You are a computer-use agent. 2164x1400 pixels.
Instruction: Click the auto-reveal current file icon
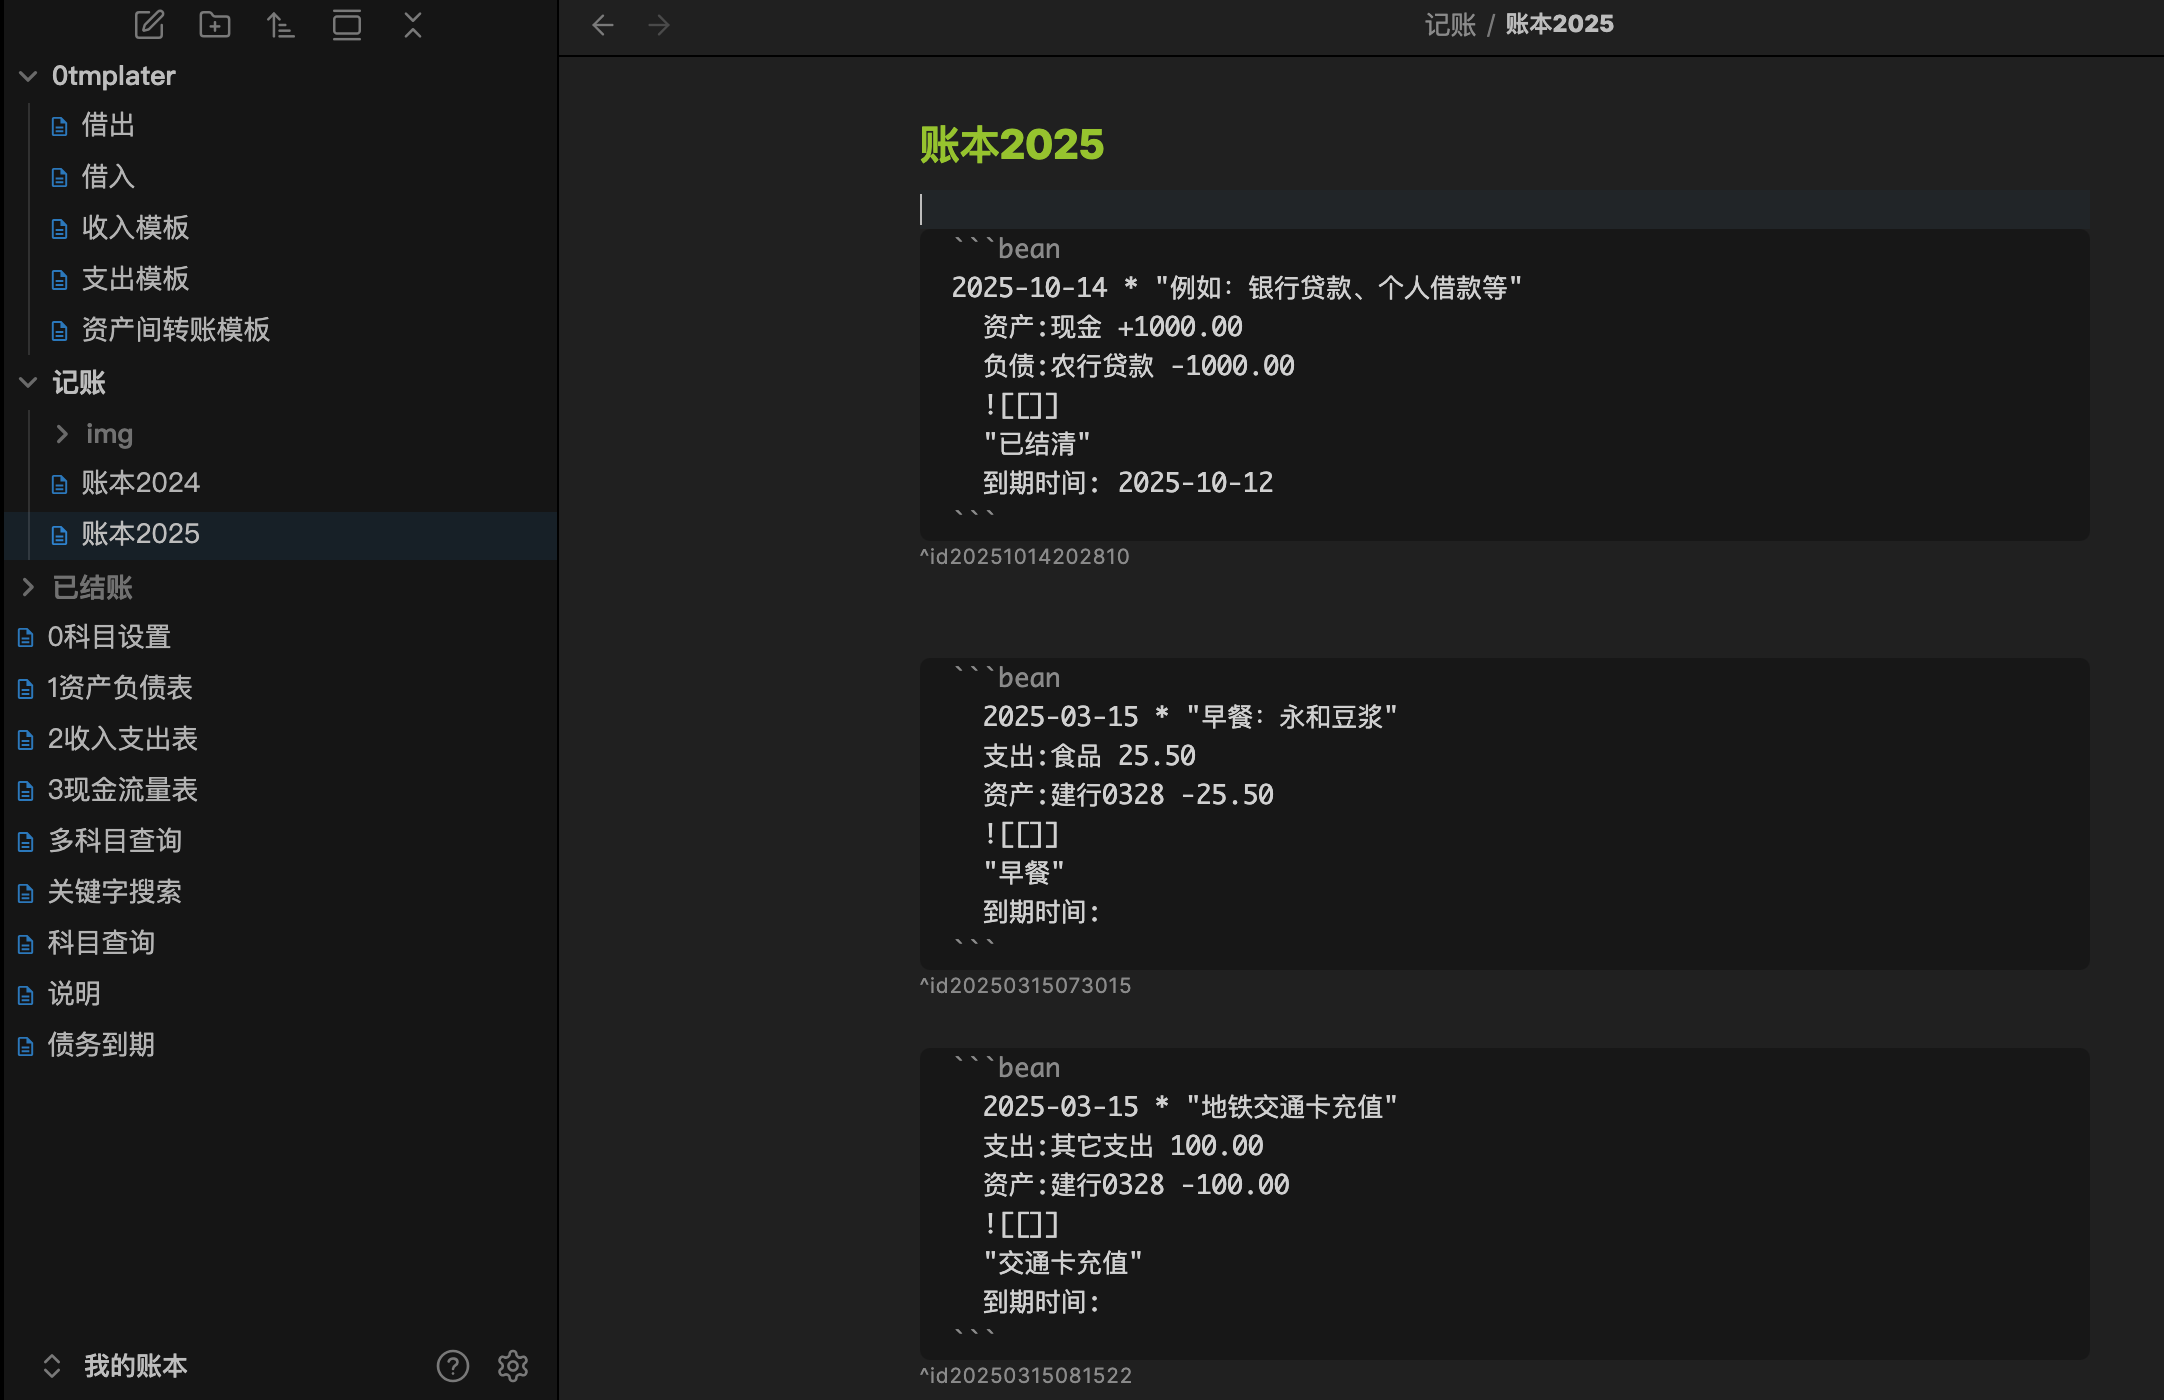347,24
